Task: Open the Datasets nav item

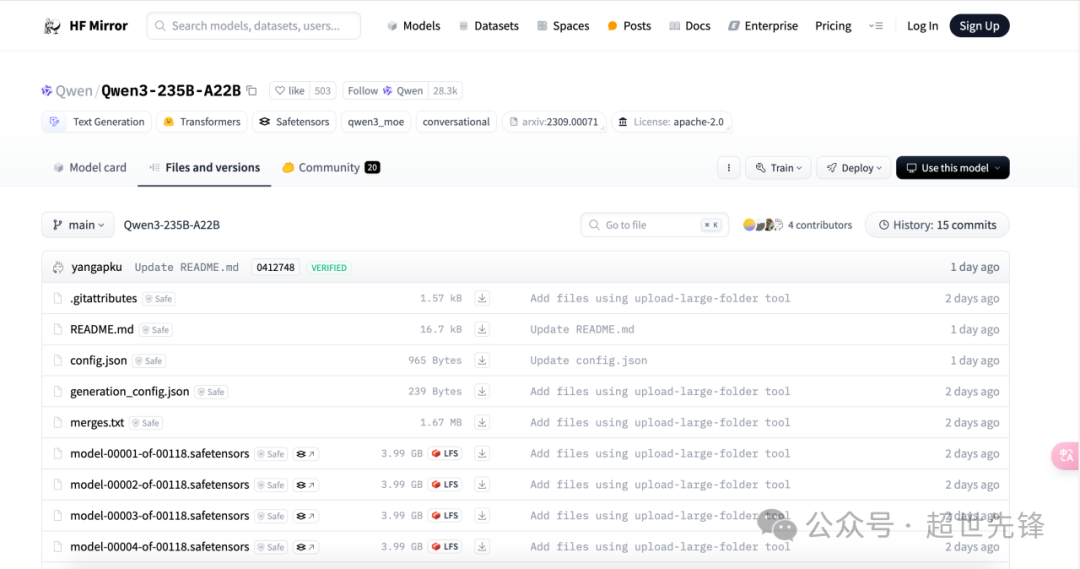Action: [x=488, y=25]
